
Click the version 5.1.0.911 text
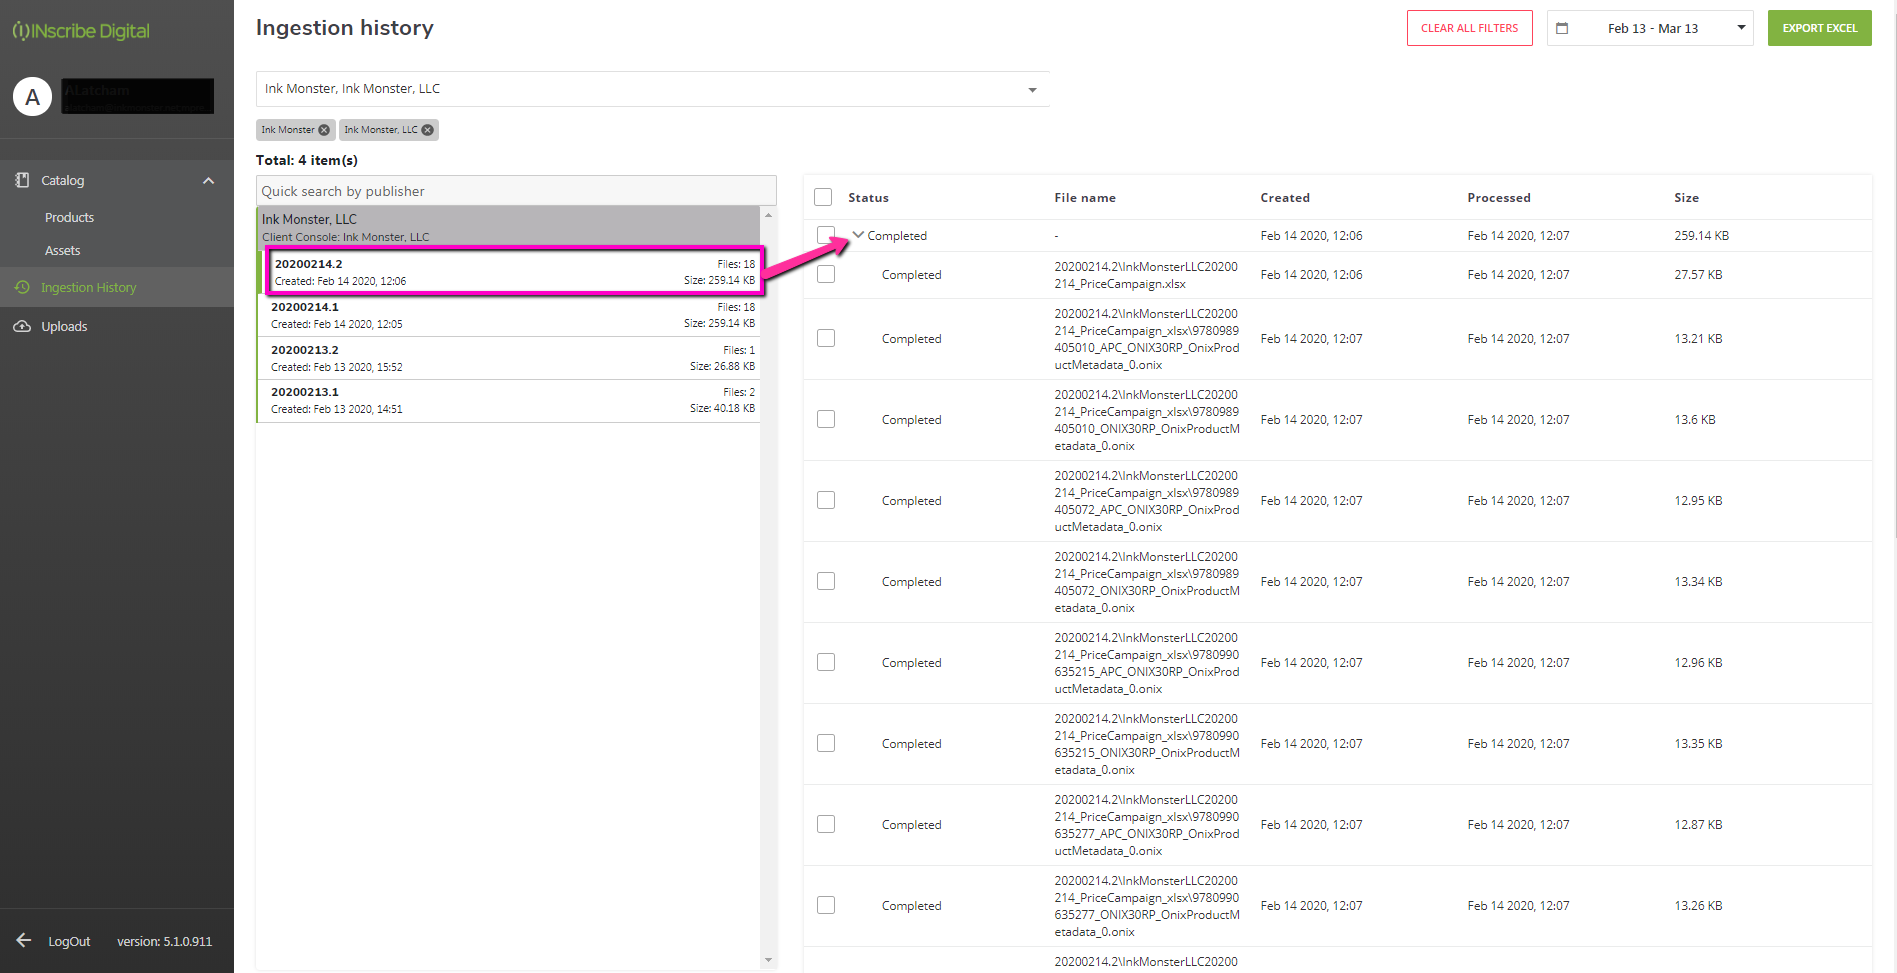pos(164,941)
